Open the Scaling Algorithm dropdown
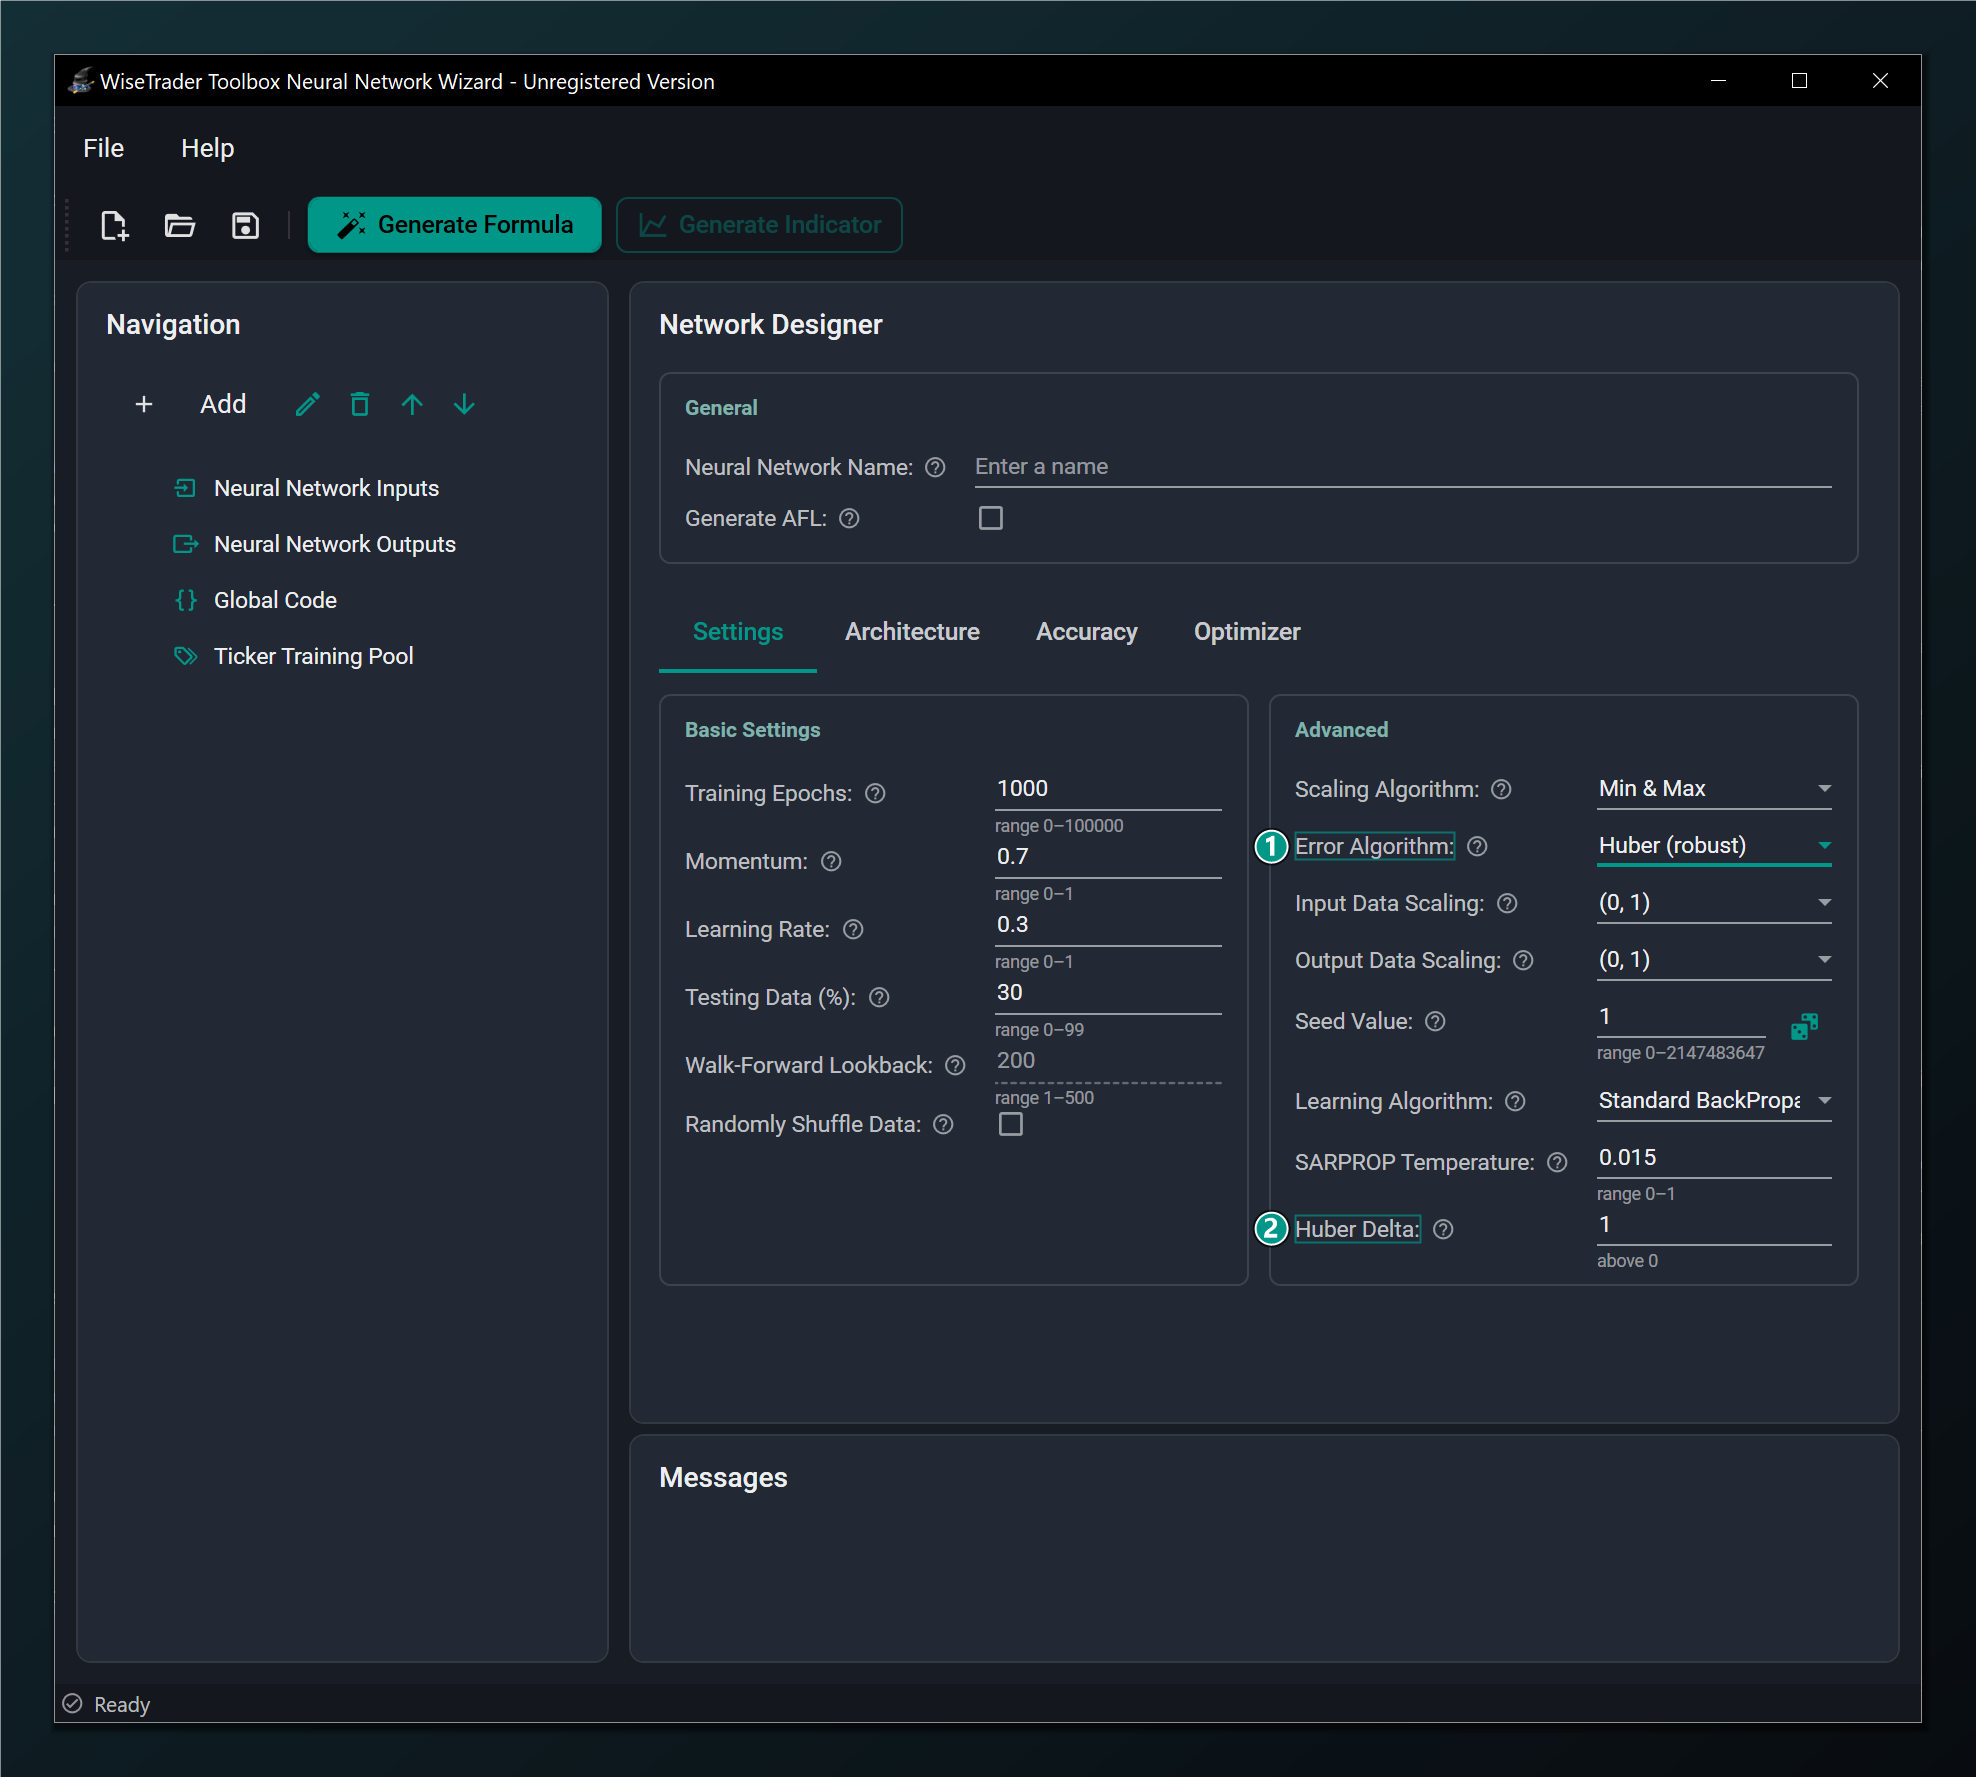The image size is (1976, 1777). [x=1714, y=789]
